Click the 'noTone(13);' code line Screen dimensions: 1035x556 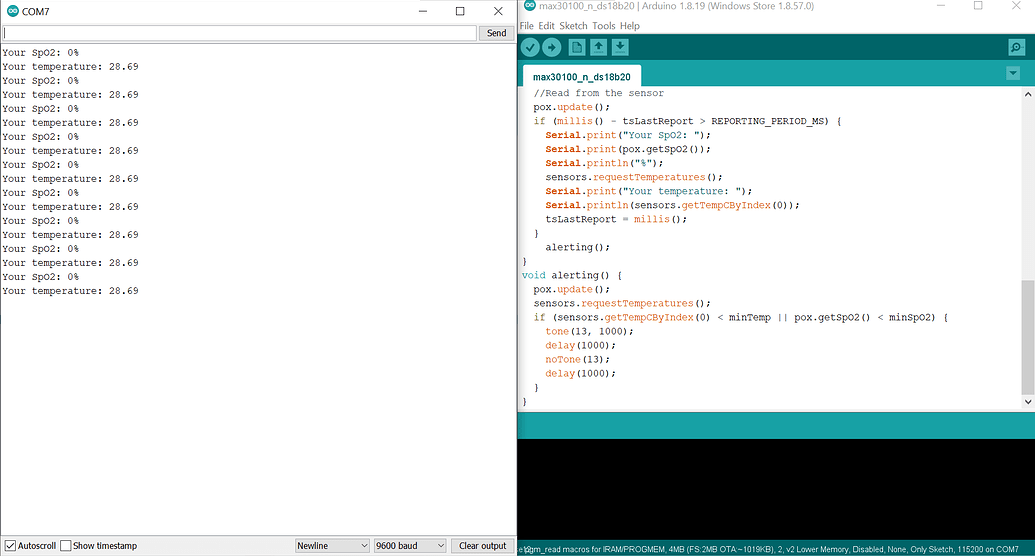coord(578,359)
